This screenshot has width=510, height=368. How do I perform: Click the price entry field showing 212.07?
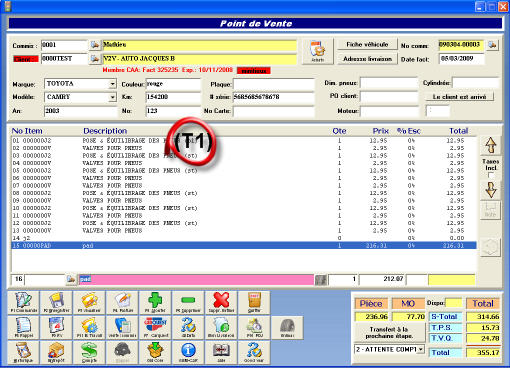pyautogui.click(x=382, y=280)
